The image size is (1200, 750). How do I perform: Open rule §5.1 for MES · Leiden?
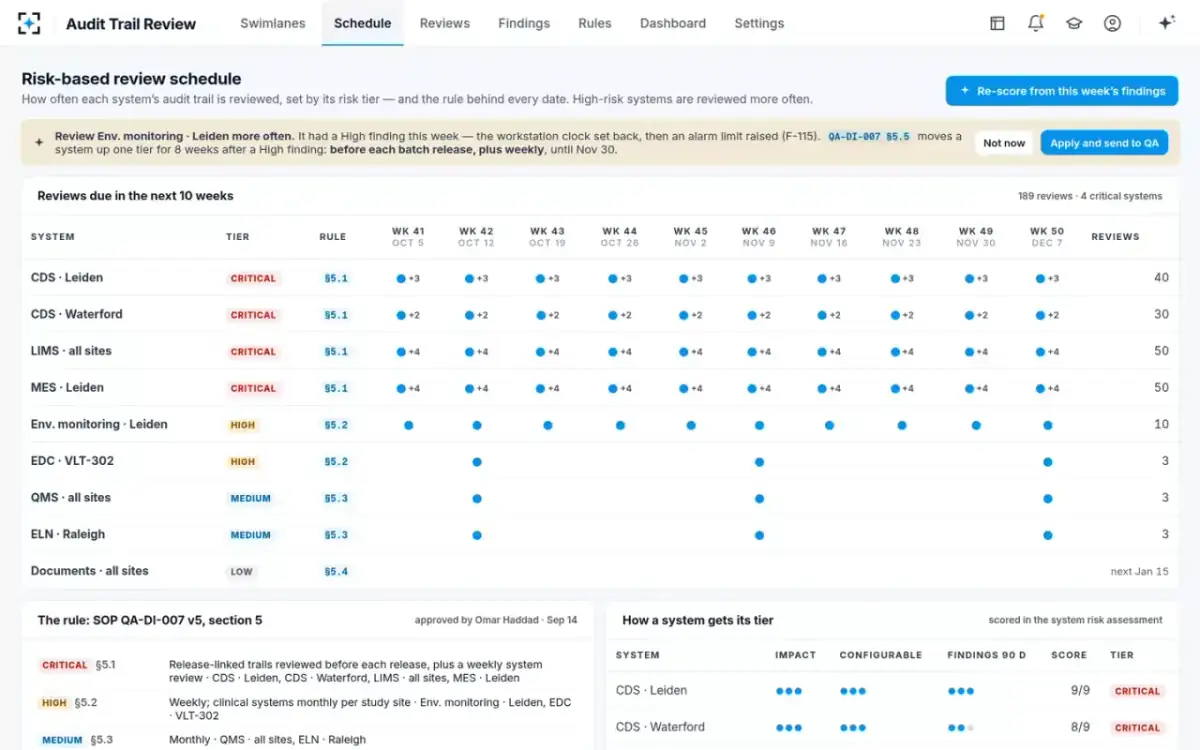pos(336,388)
